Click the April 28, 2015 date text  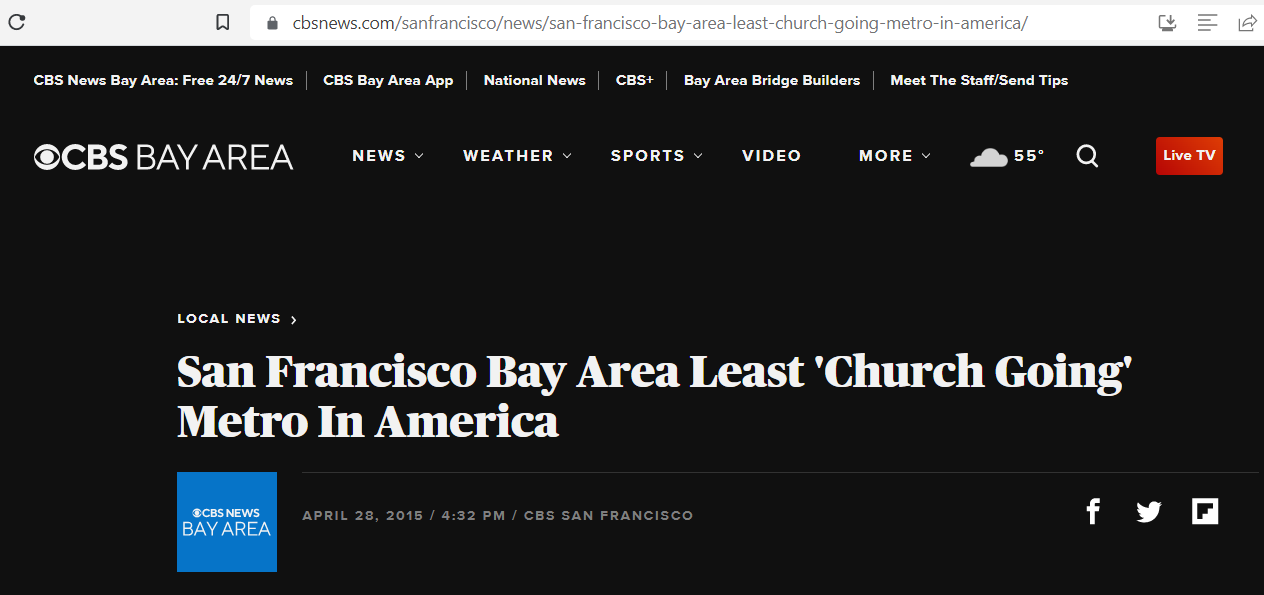point(363,516)
